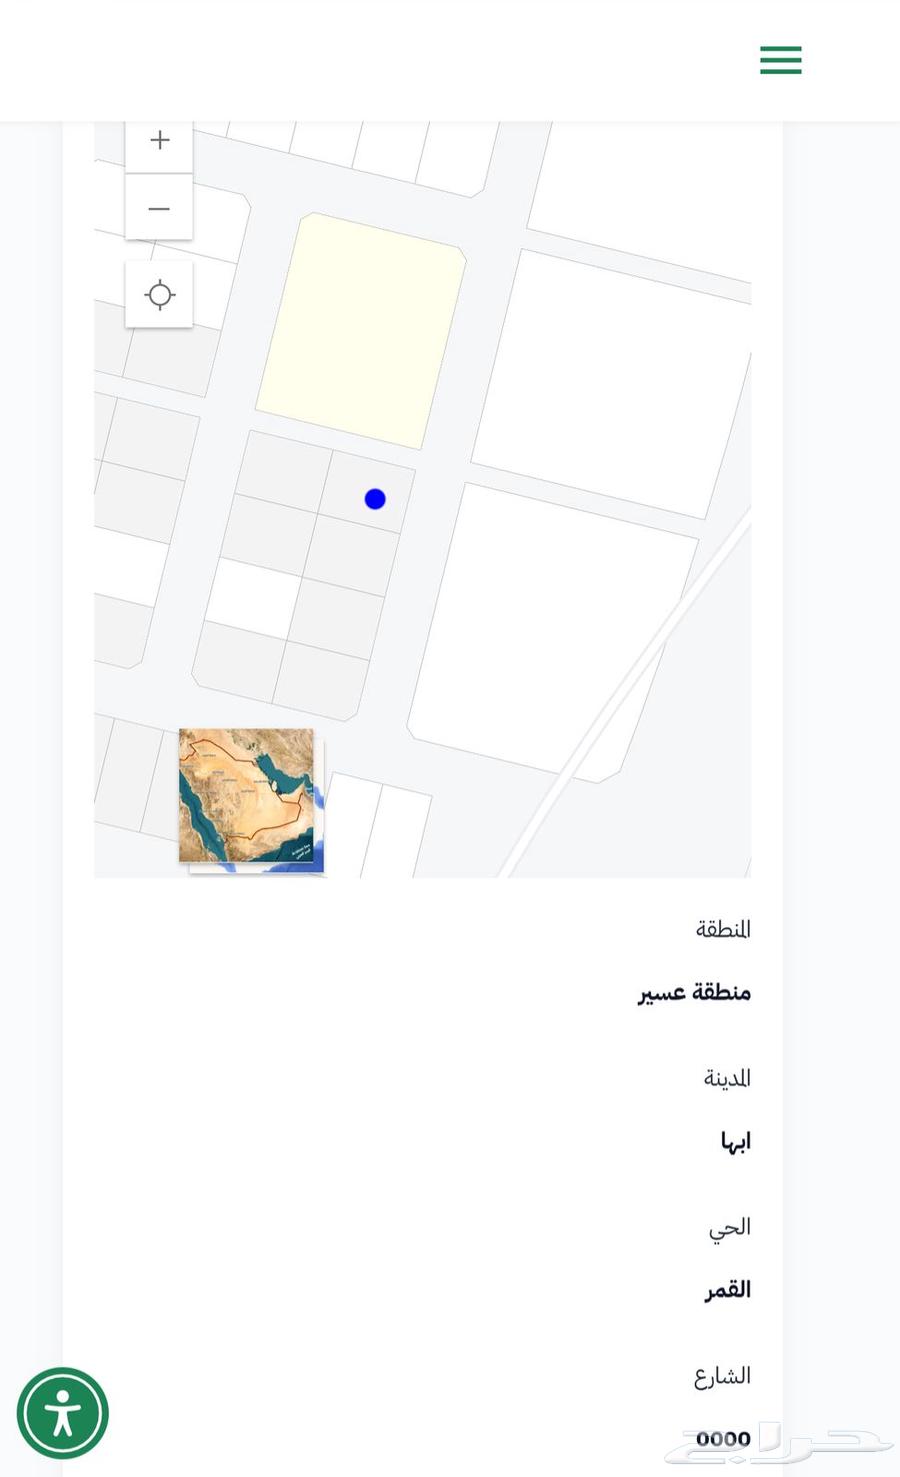Viewport: 900px width, 1477px height.
Task: Click the الشارع field label
Action: point(721,1376)
